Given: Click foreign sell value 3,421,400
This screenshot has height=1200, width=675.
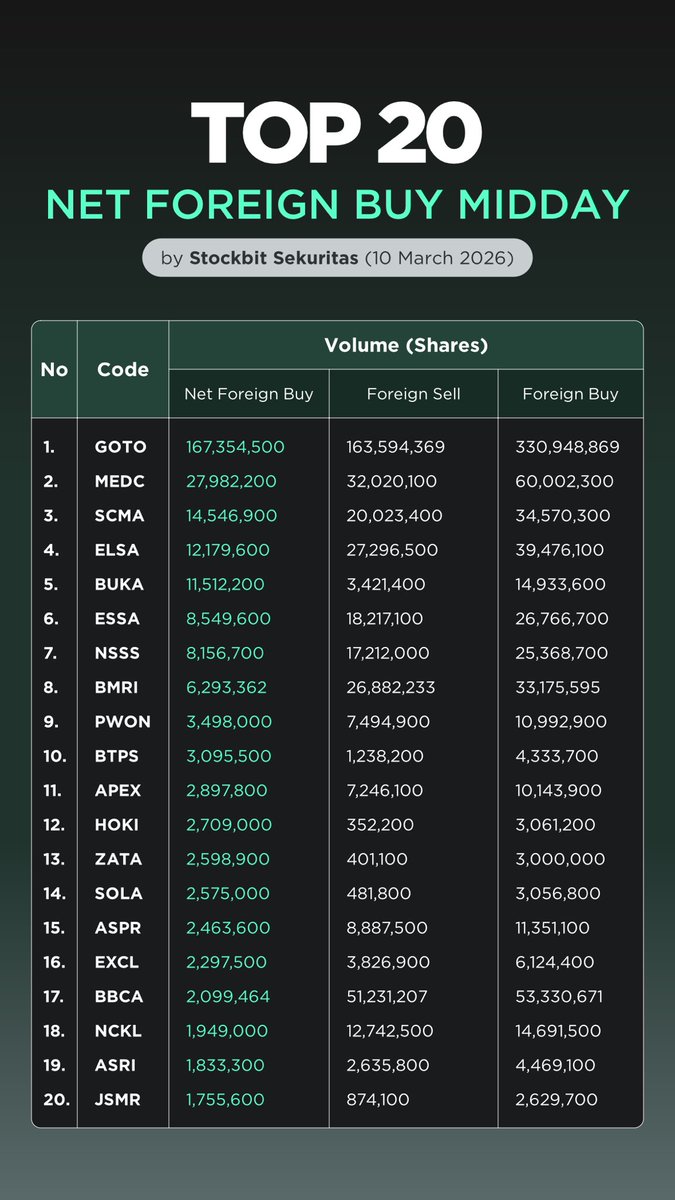Looking at the screenshot, I should [x=387, y=584].
